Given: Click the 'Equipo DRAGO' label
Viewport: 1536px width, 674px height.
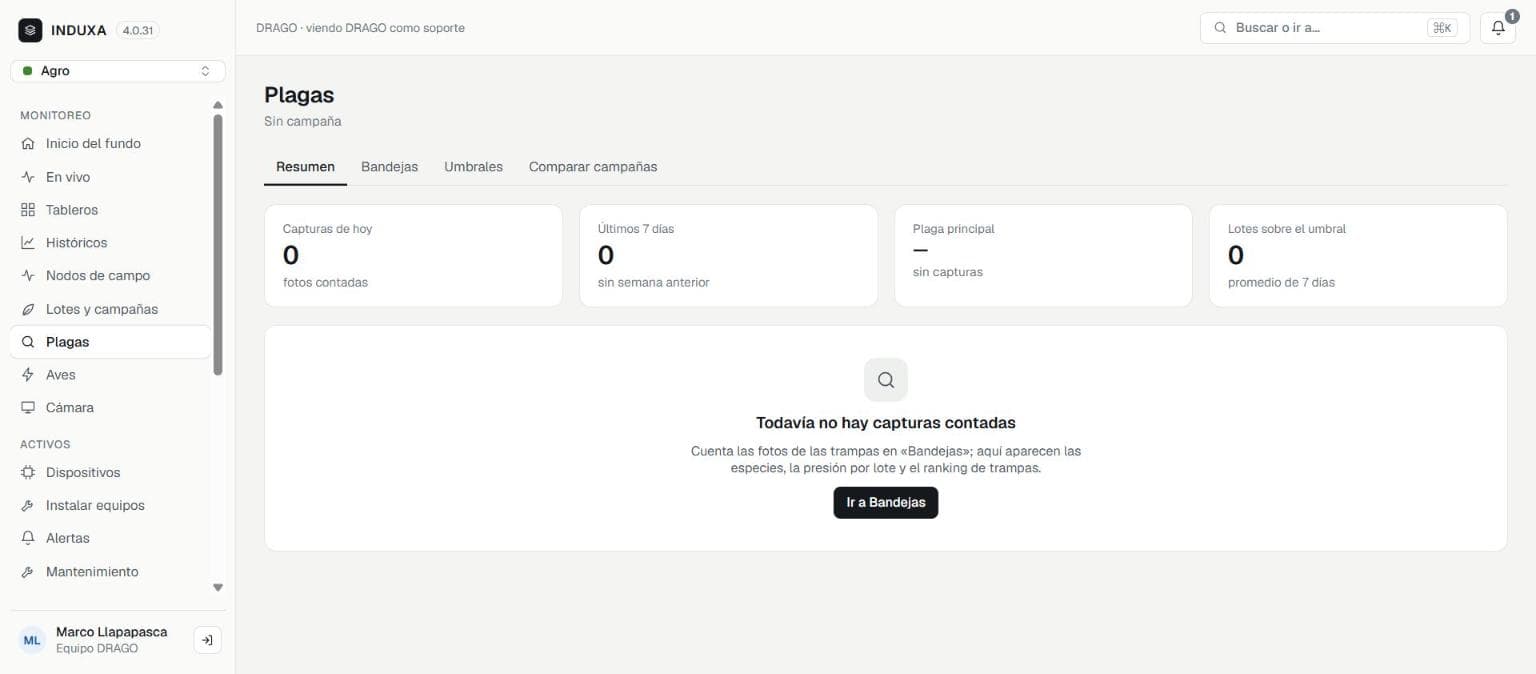Looking at the screenshot, I should coord(97,648).
